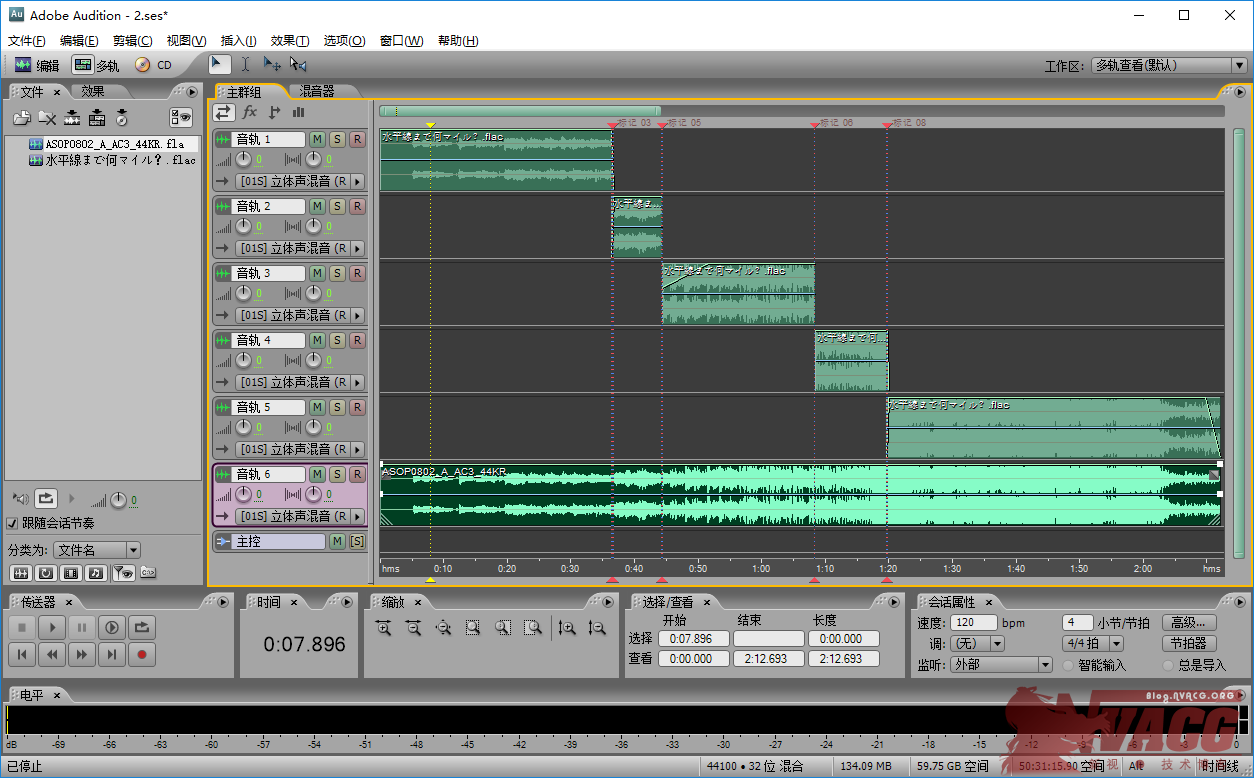The height and width of the screenshot is (778, 1254).
Task: Click zoom to selection icon
Action: click(473, 628)
